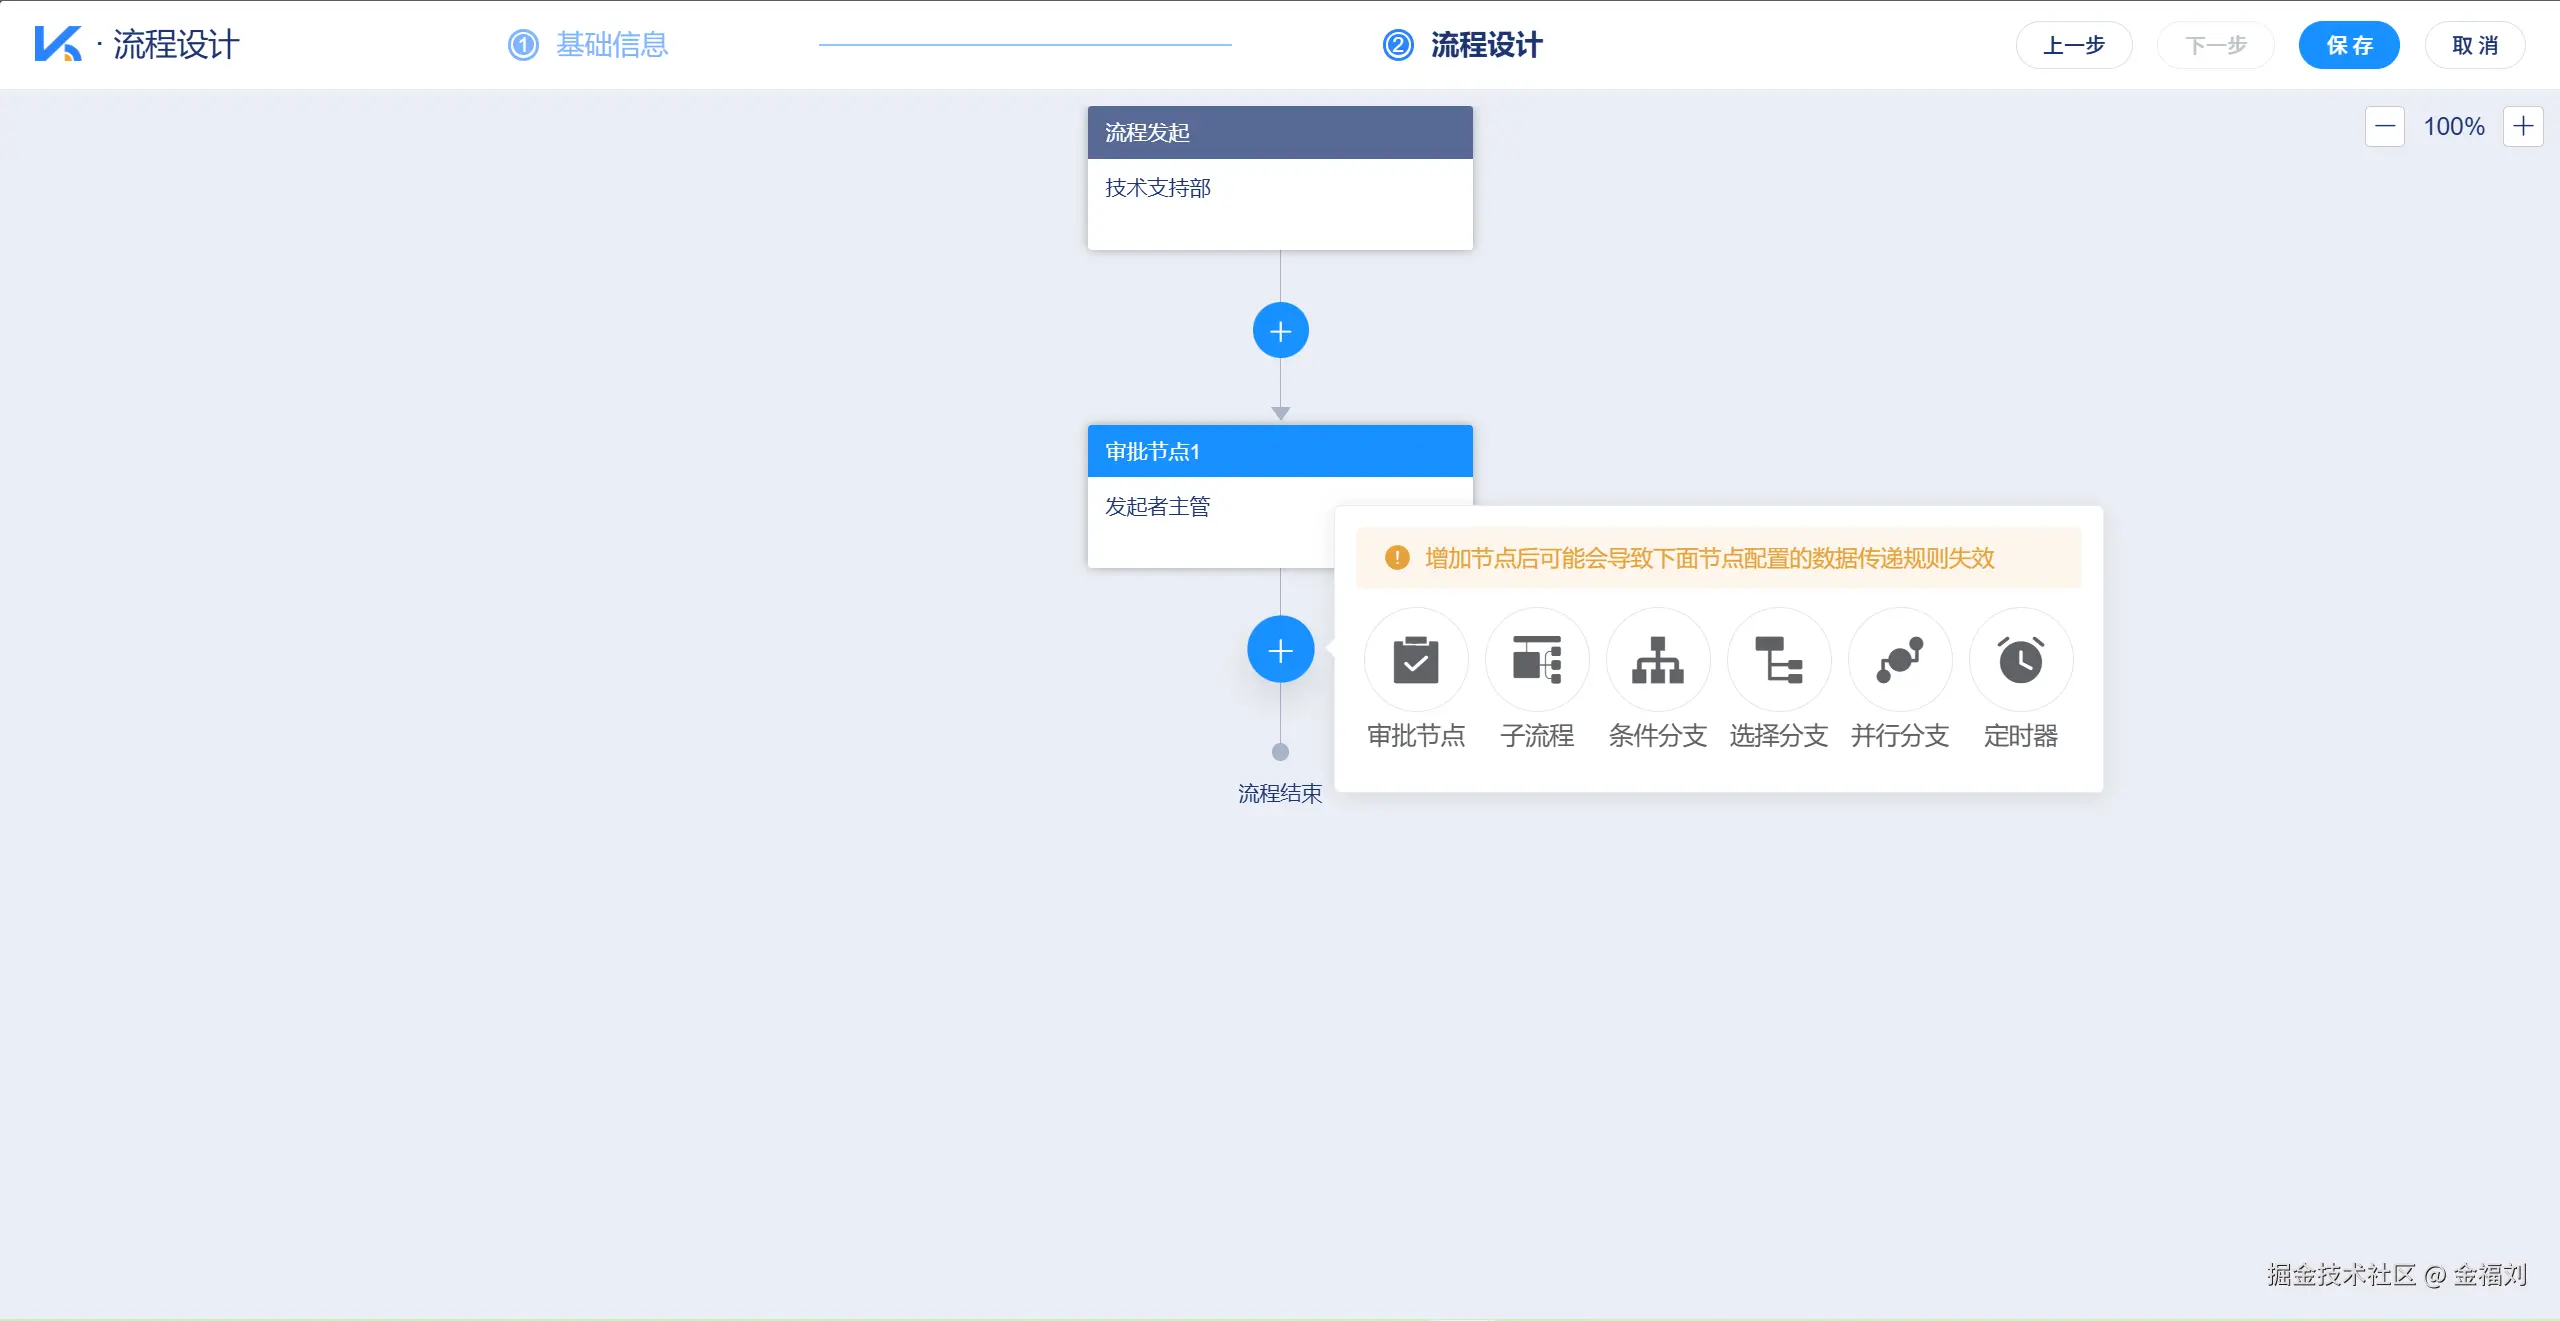Click the 取消 cancel button
Viewport: 2560px width, 1321px height.
(x=2475, y=45)
